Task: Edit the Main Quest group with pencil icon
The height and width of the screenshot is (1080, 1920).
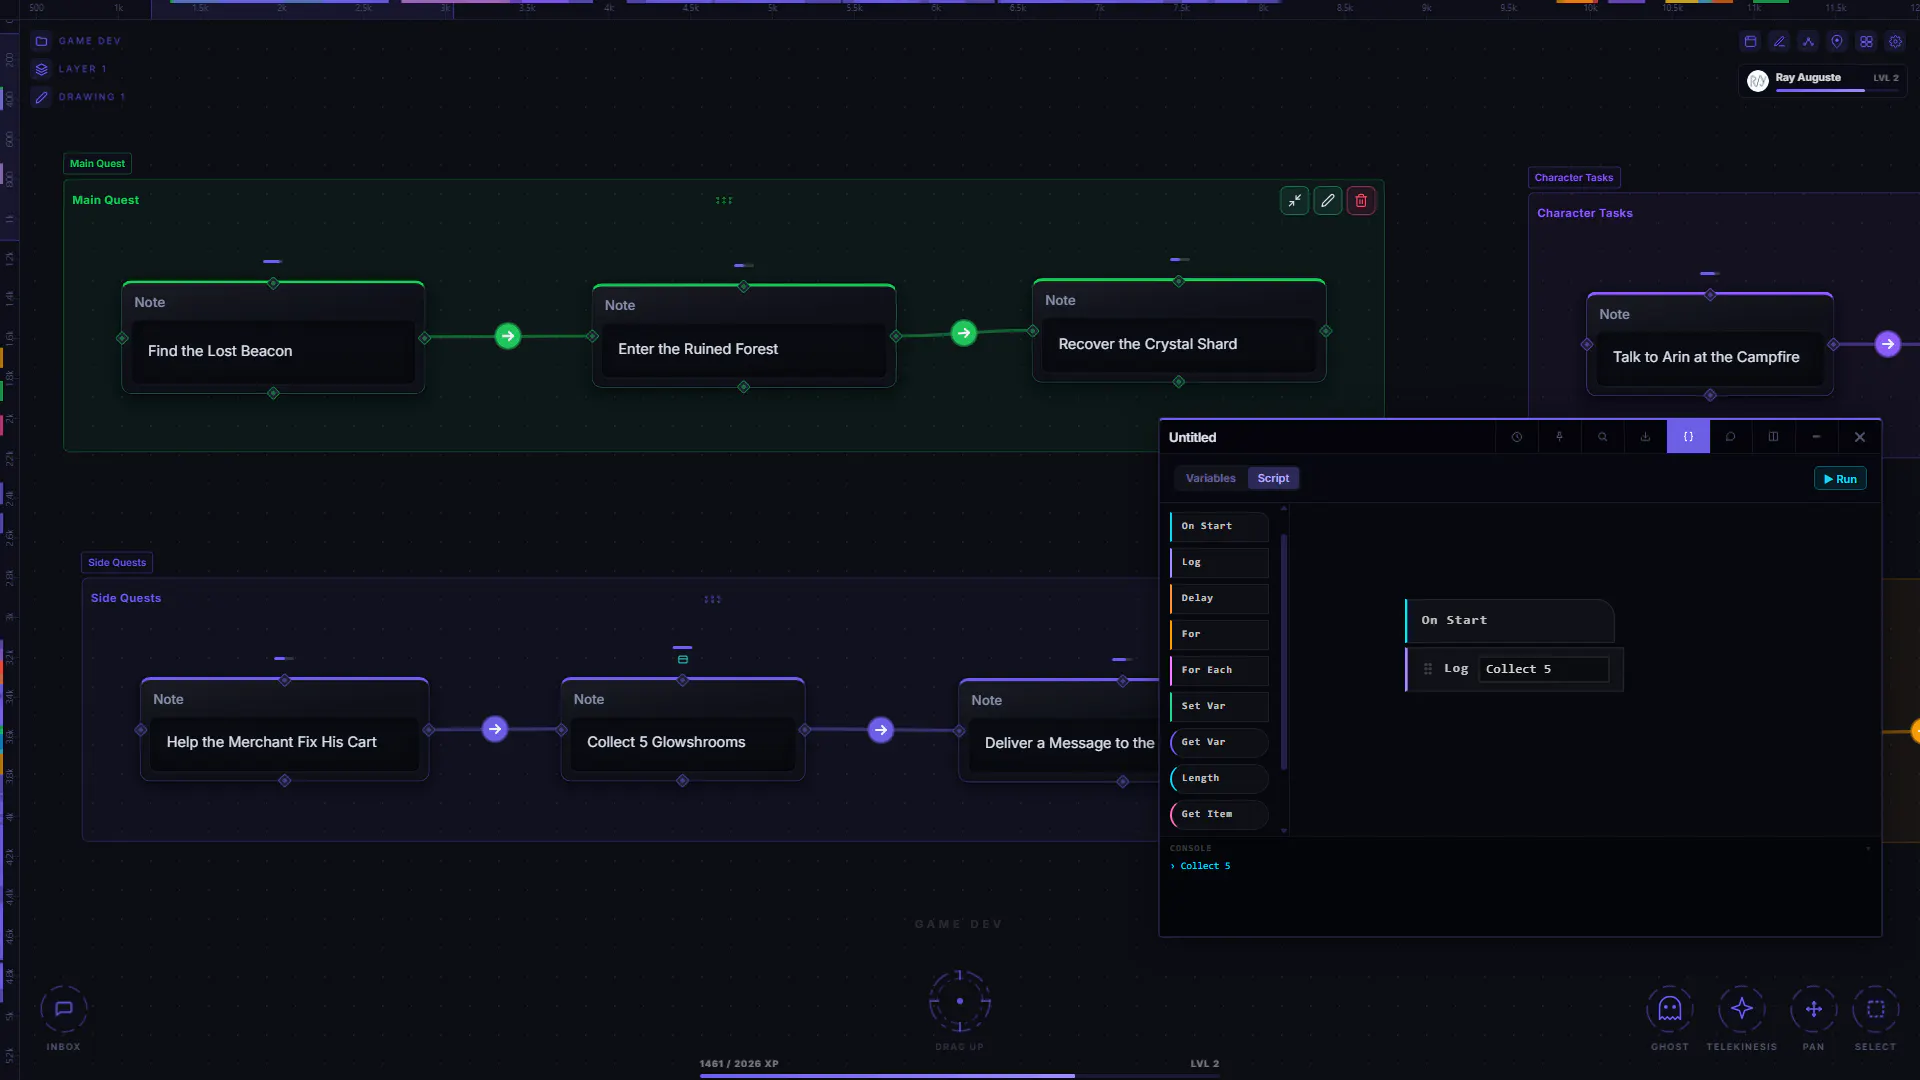Action: 1328,201
